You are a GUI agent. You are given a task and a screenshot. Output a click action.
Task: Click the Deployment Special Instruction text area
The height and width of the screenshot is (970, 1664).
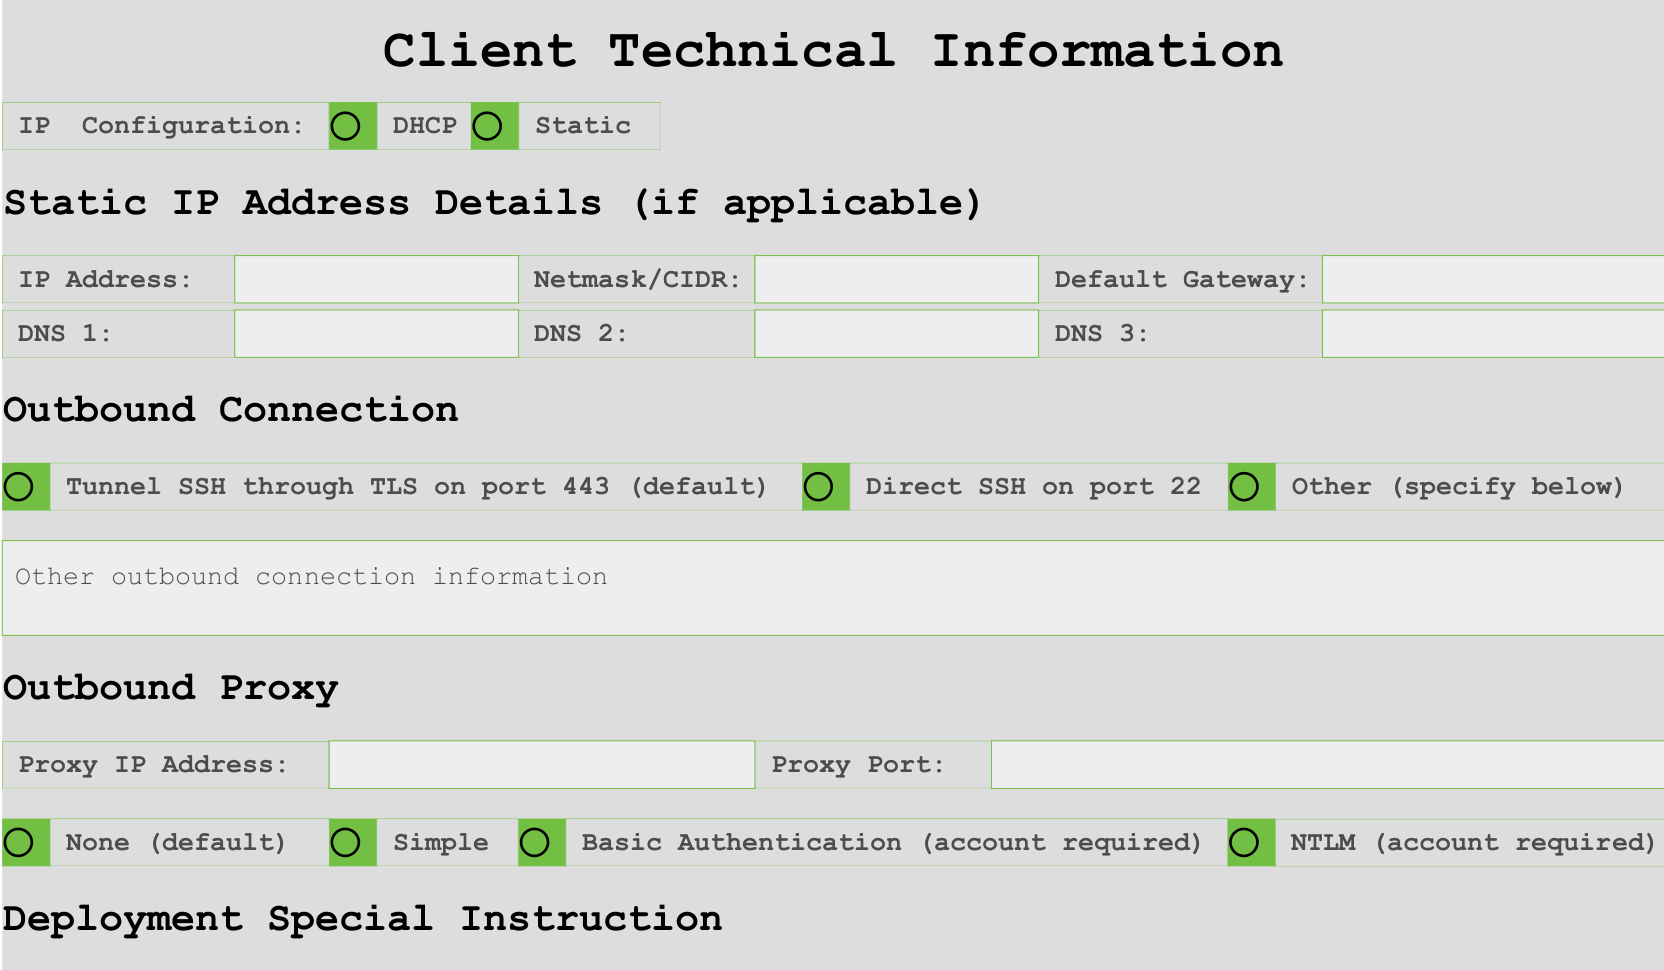tap(830, 962)
